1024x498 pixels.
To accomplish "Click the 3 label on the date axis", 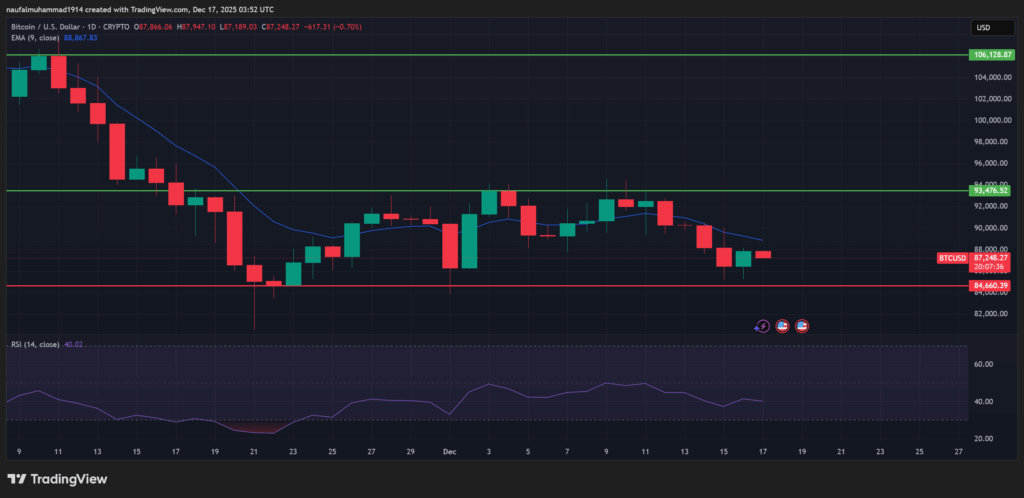I will point(488,451).
